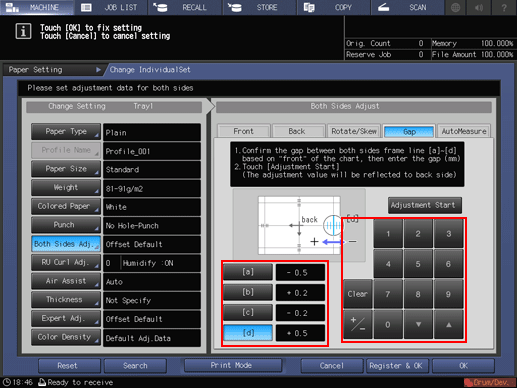Switch to the Rotate/Skew tab
This screenshot has width=517, height=388.
point(354,131)
